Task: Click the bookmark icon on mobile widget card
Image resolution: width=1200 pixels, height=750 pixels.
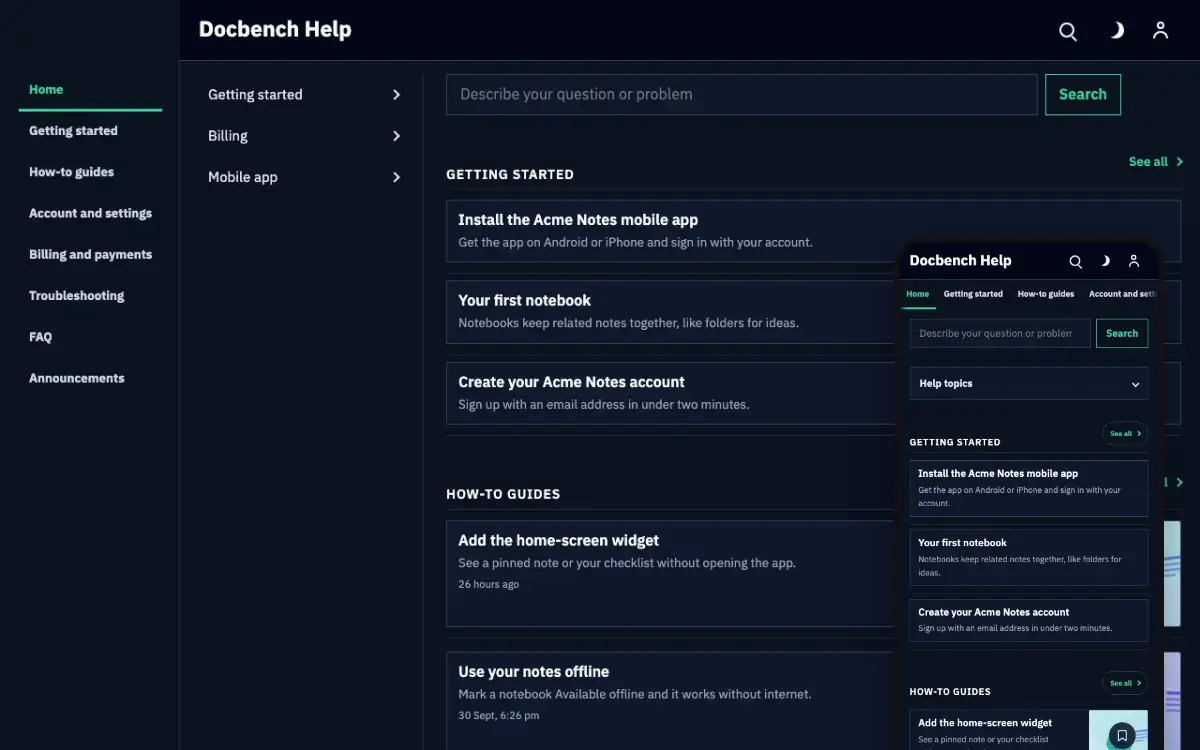Action: tap(1122, 735)
